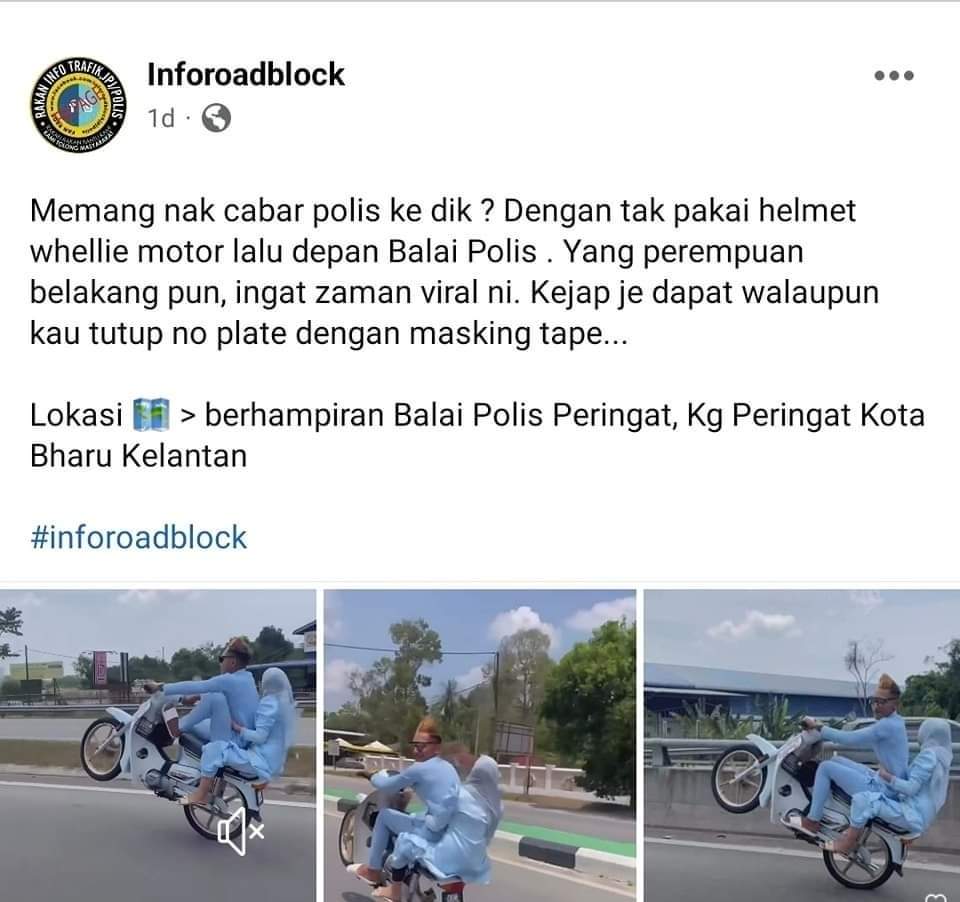Select the caption line starting Memang nak cabar
The image size is (960, 902).
tap(443, 211)
